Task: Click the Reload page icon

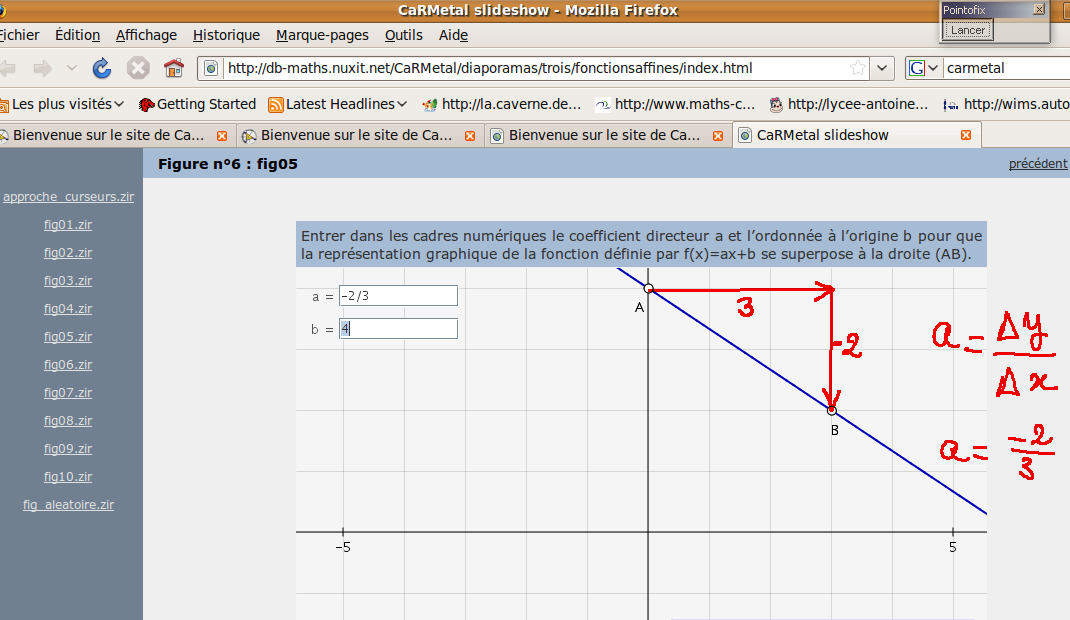Action: pos(102,68)
